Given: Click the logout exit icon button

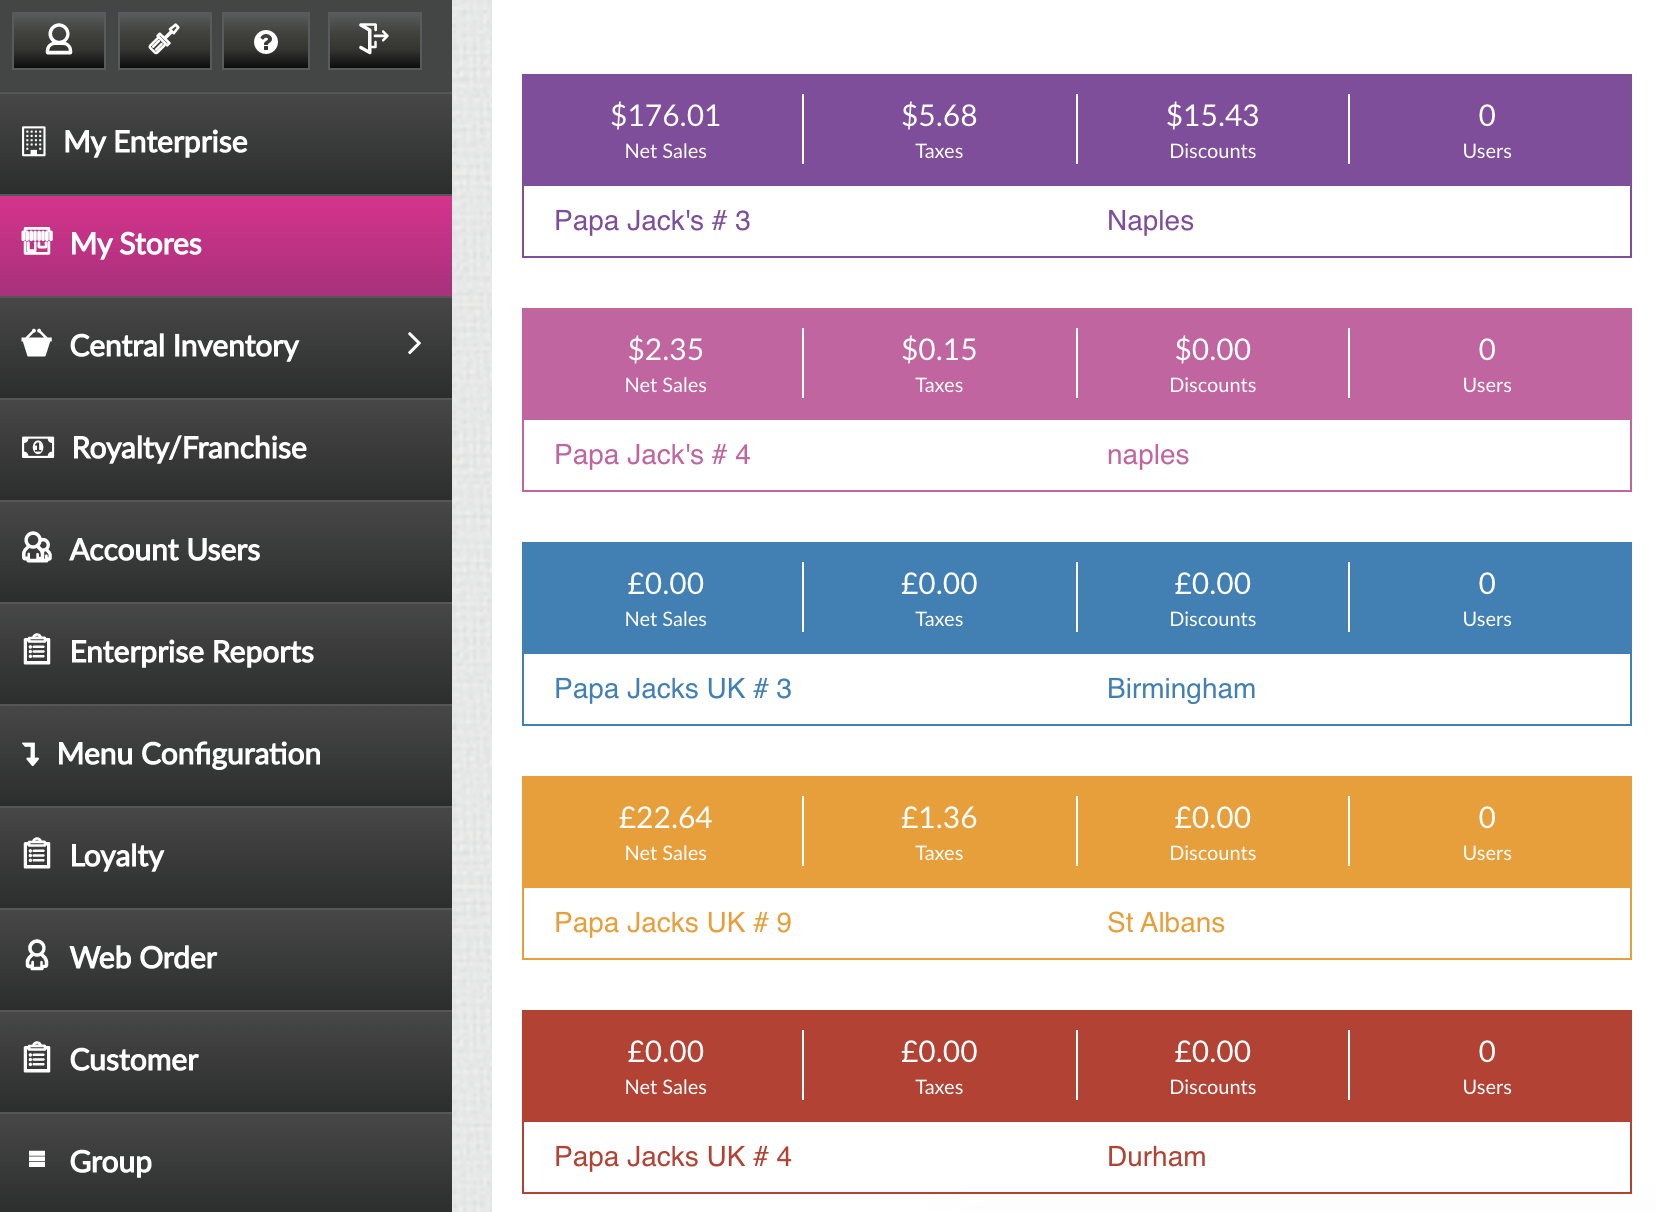Looking at the screenshot, I should click(x=374, y=41).
